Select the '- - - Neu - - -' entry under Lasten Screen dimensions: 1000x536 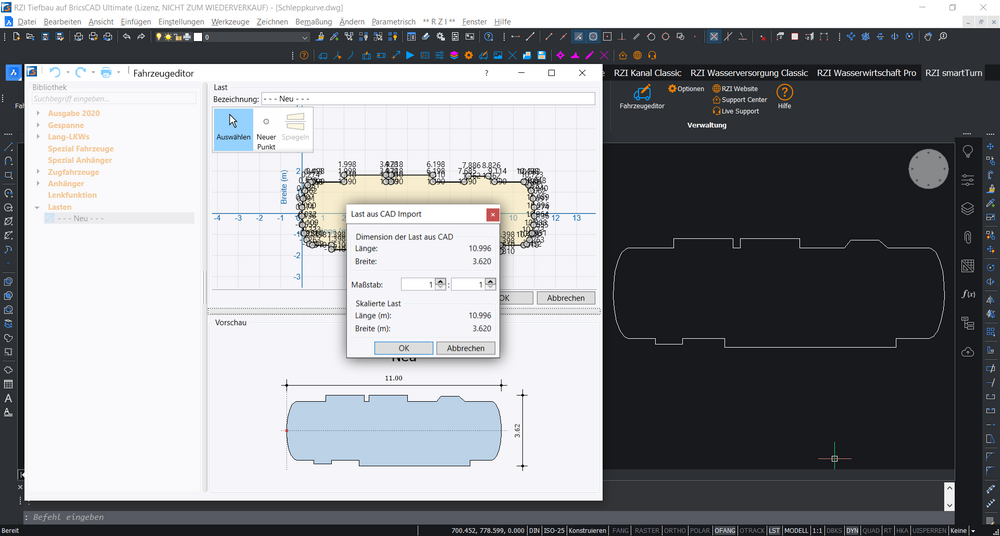click(119, 218)
